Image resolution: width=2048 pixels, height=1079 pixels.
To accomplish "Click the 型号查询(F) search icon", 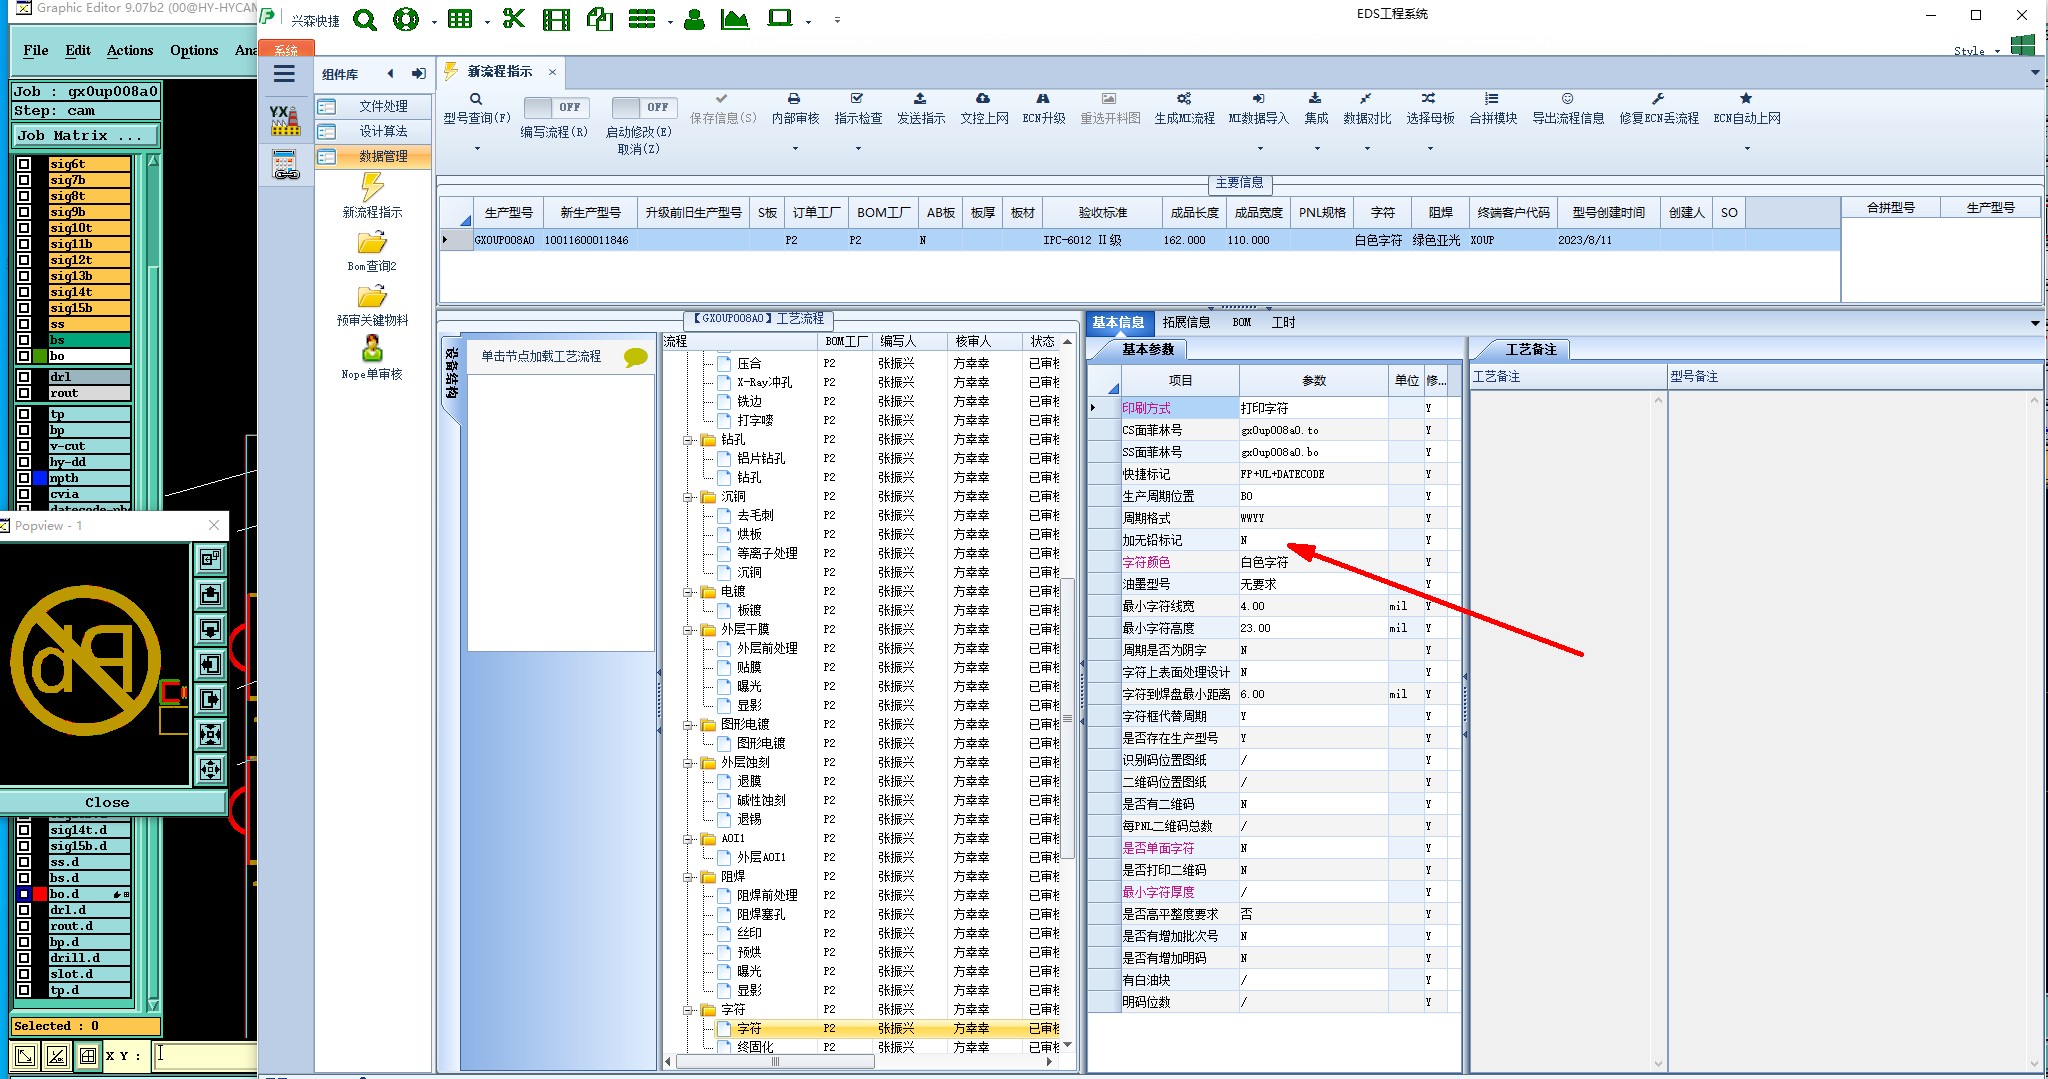I will 477,99.
